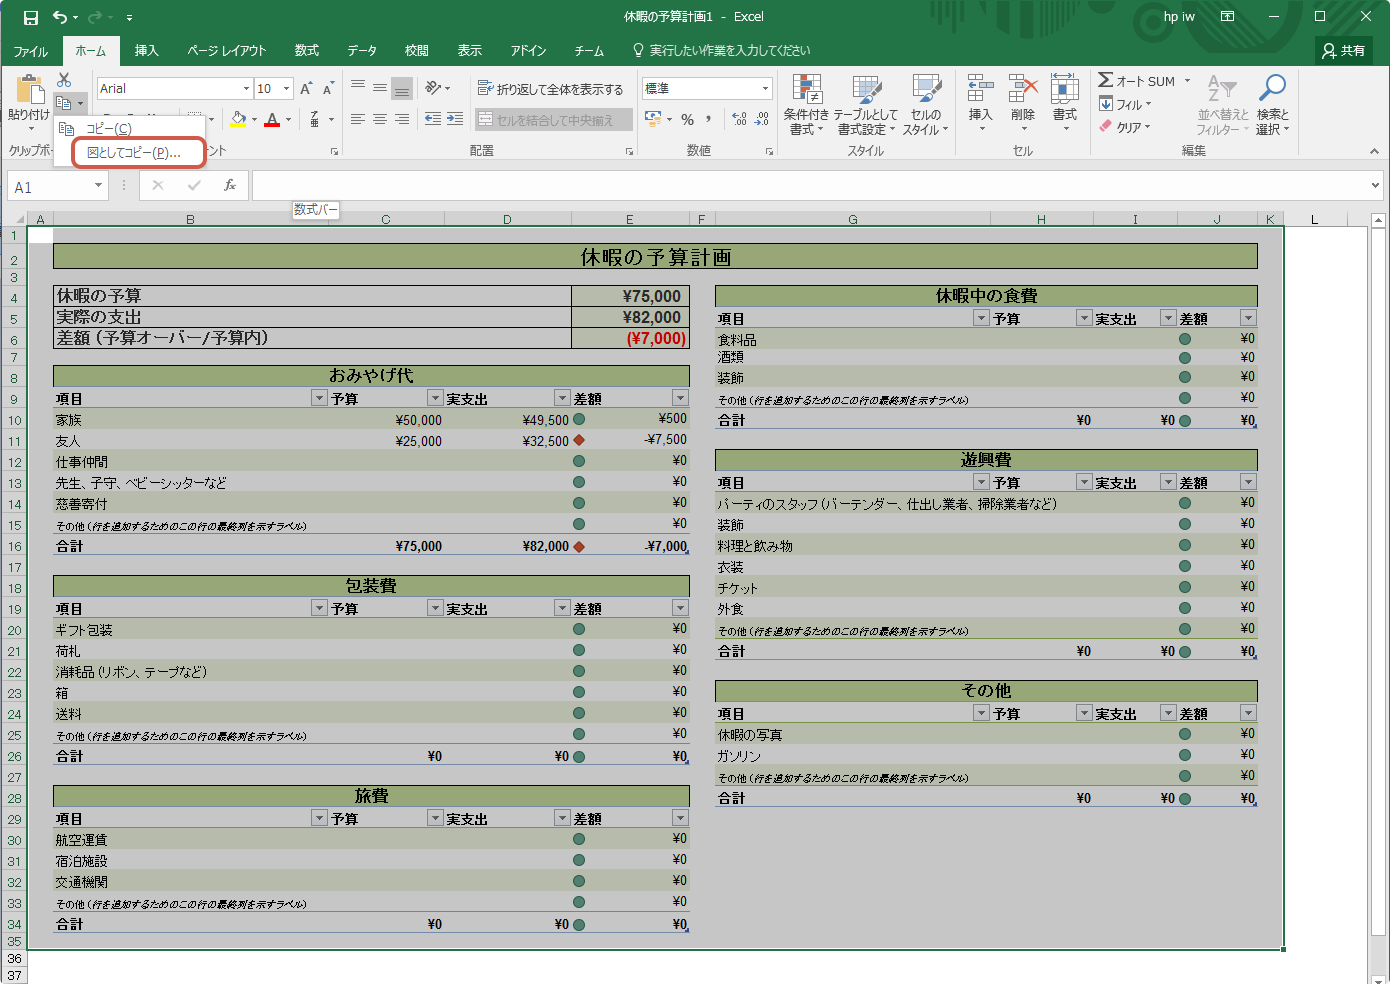
Task: Open the 配置 alignment dialog launcher
Action: click(x=629, y=151)
